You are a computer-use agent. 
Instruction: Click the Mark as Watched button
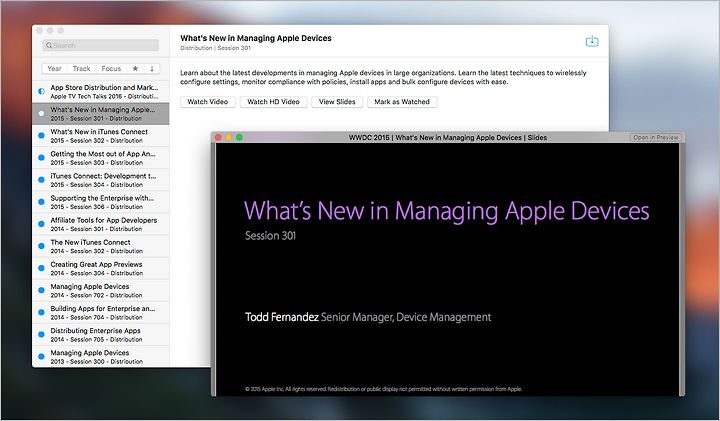402,102
